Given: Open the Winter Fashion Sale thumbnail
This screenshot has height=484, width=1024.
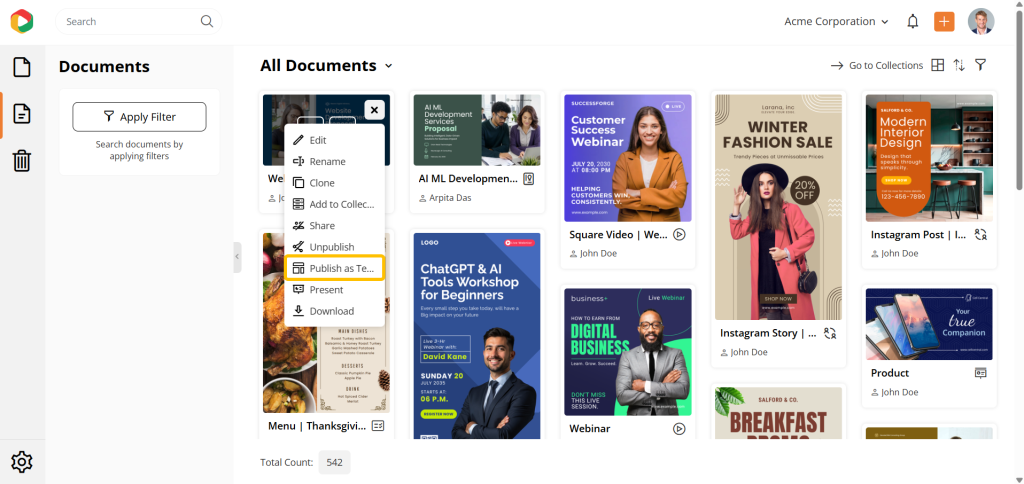Looking at the screenshot, I should [778, 204].
